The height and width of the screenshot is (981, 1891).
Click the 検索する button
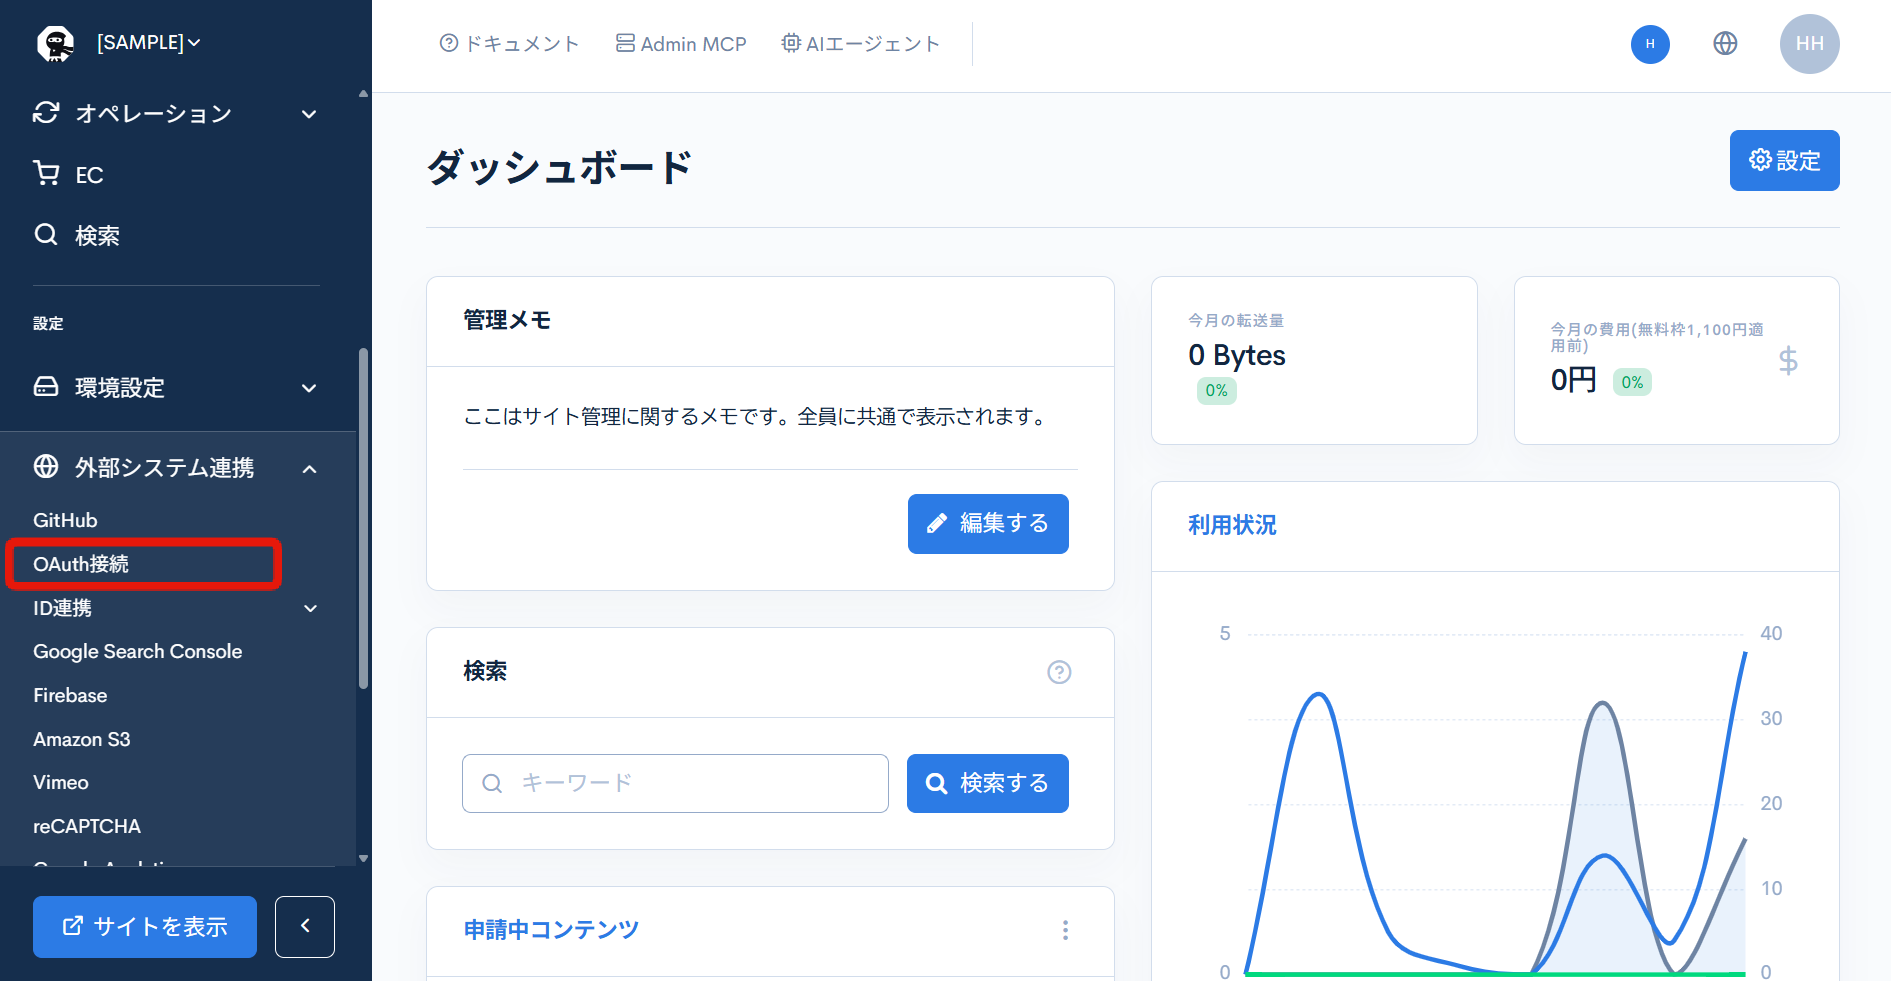pos(988,783)
